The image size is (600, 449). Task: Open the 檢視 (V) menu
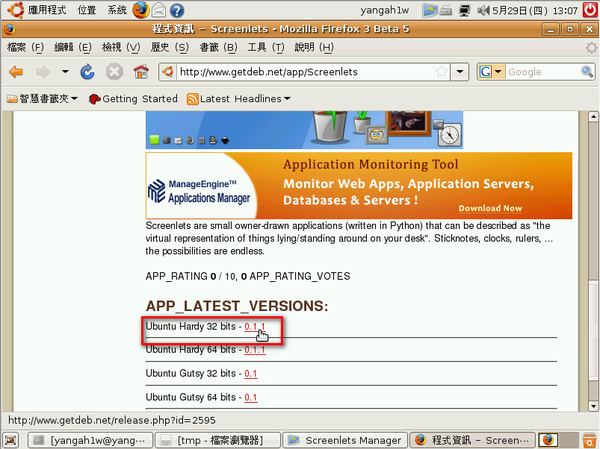(121, 47)
